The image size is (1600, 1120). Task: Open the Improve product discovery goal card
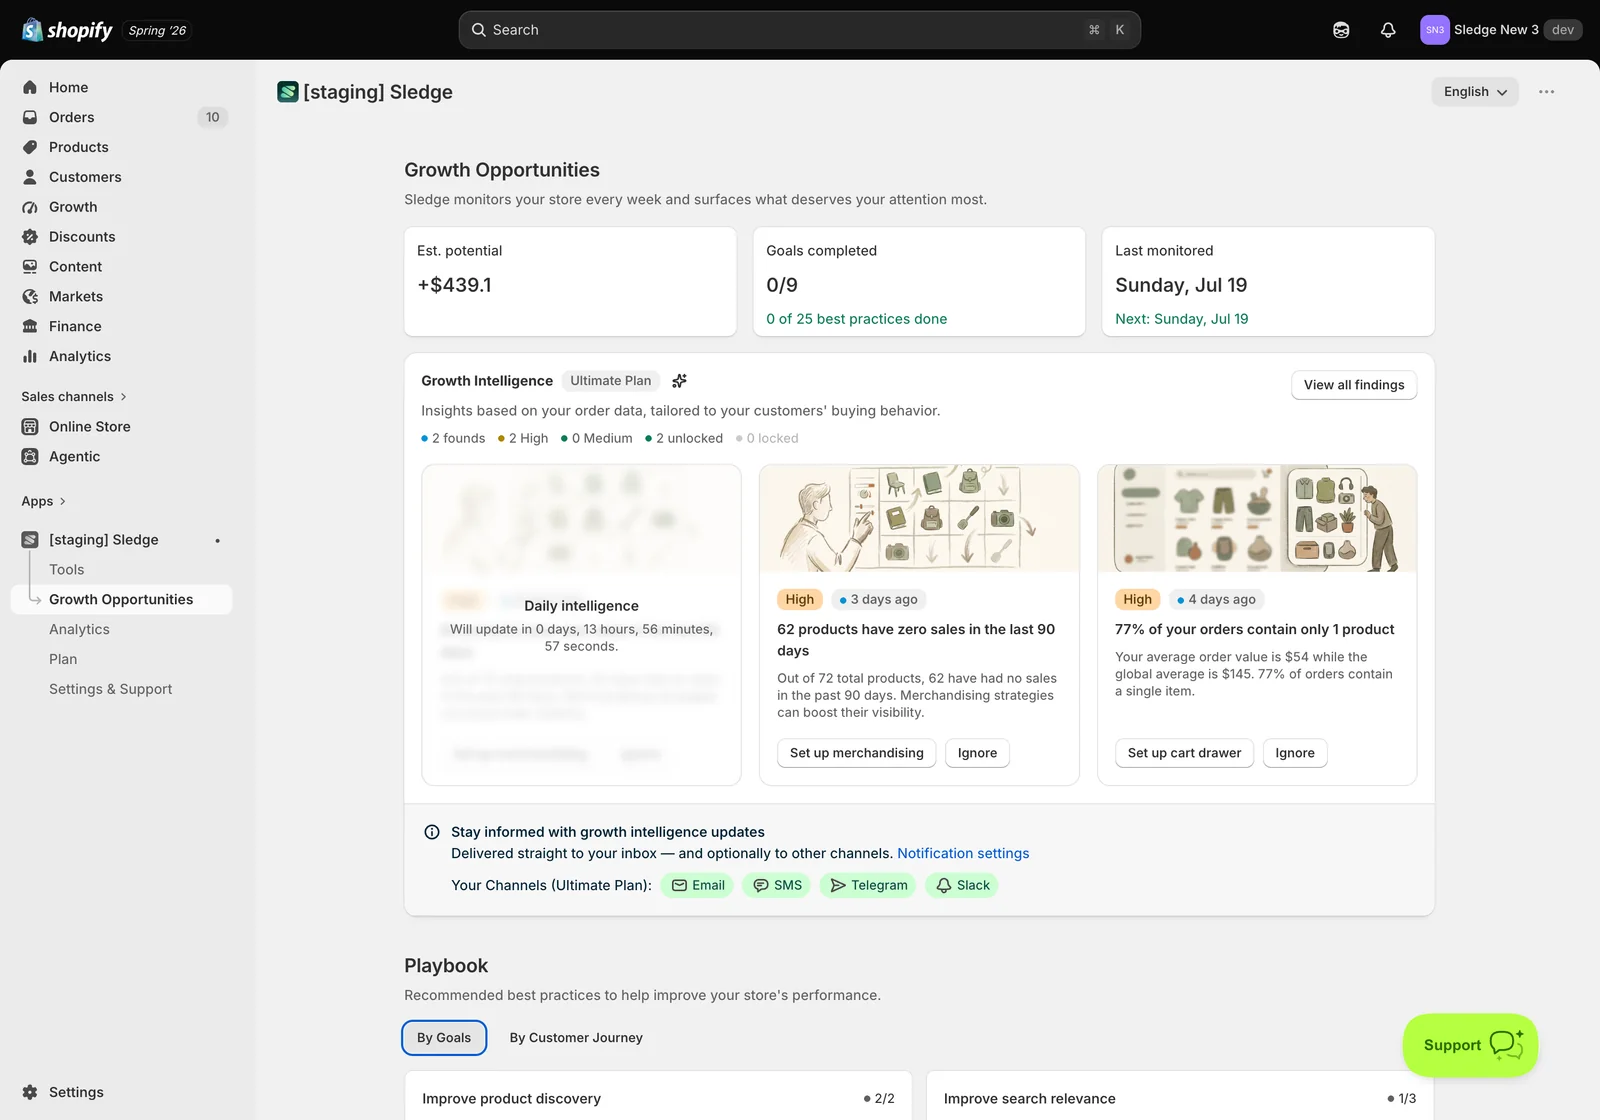tap(658, 1096)
